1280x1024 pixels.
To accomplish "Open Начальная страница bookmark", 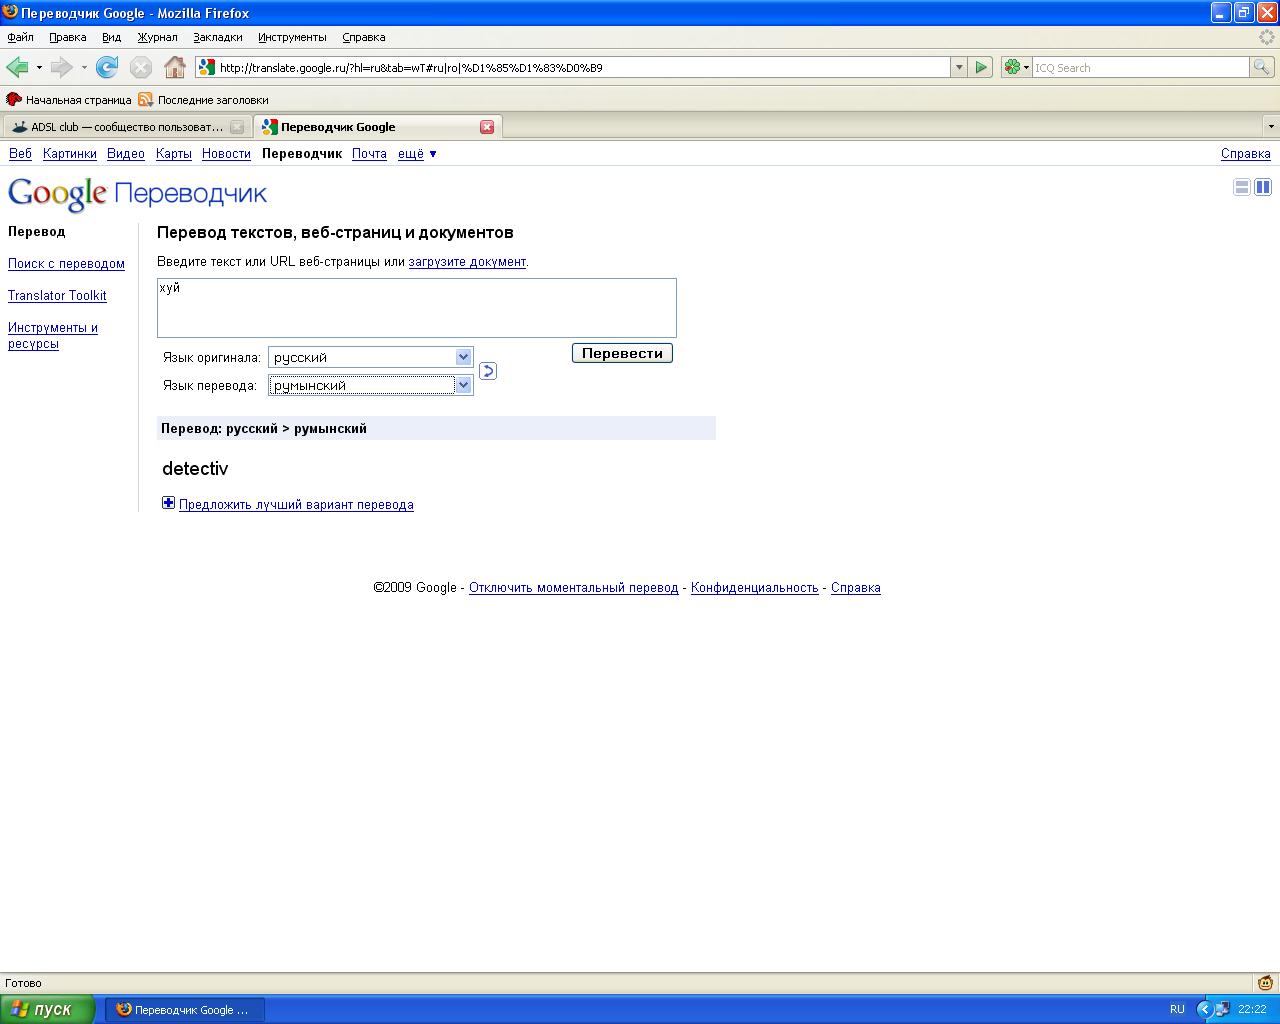I will 69,100.
